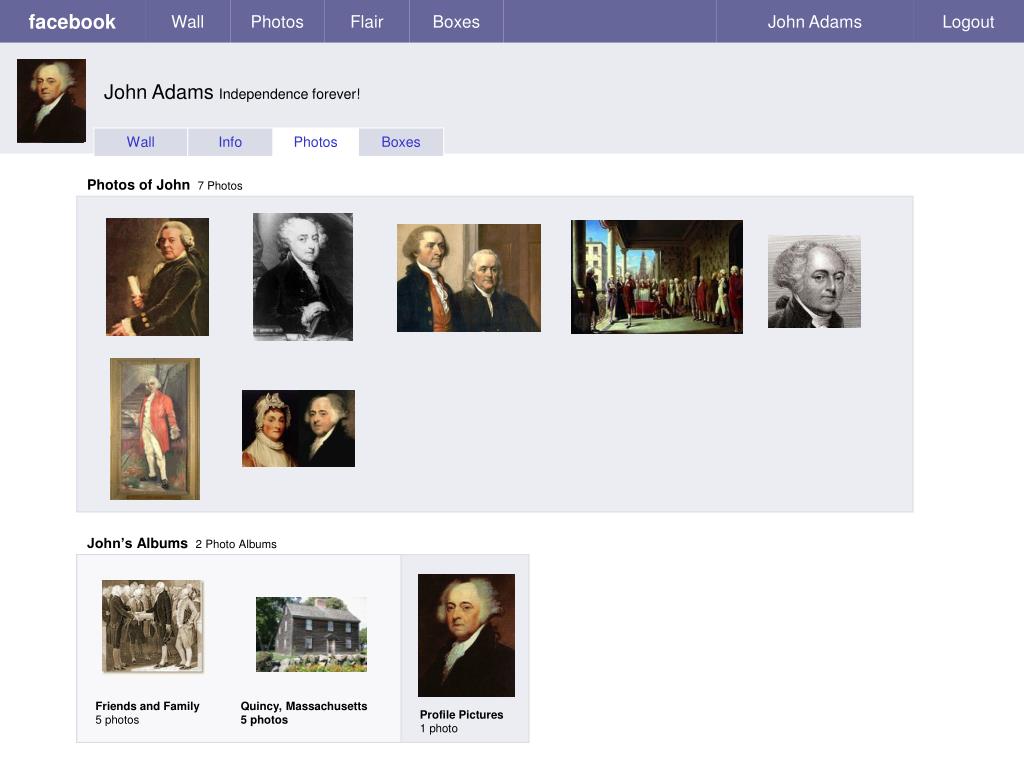Switch to the Info profile tab

(230, 142)
